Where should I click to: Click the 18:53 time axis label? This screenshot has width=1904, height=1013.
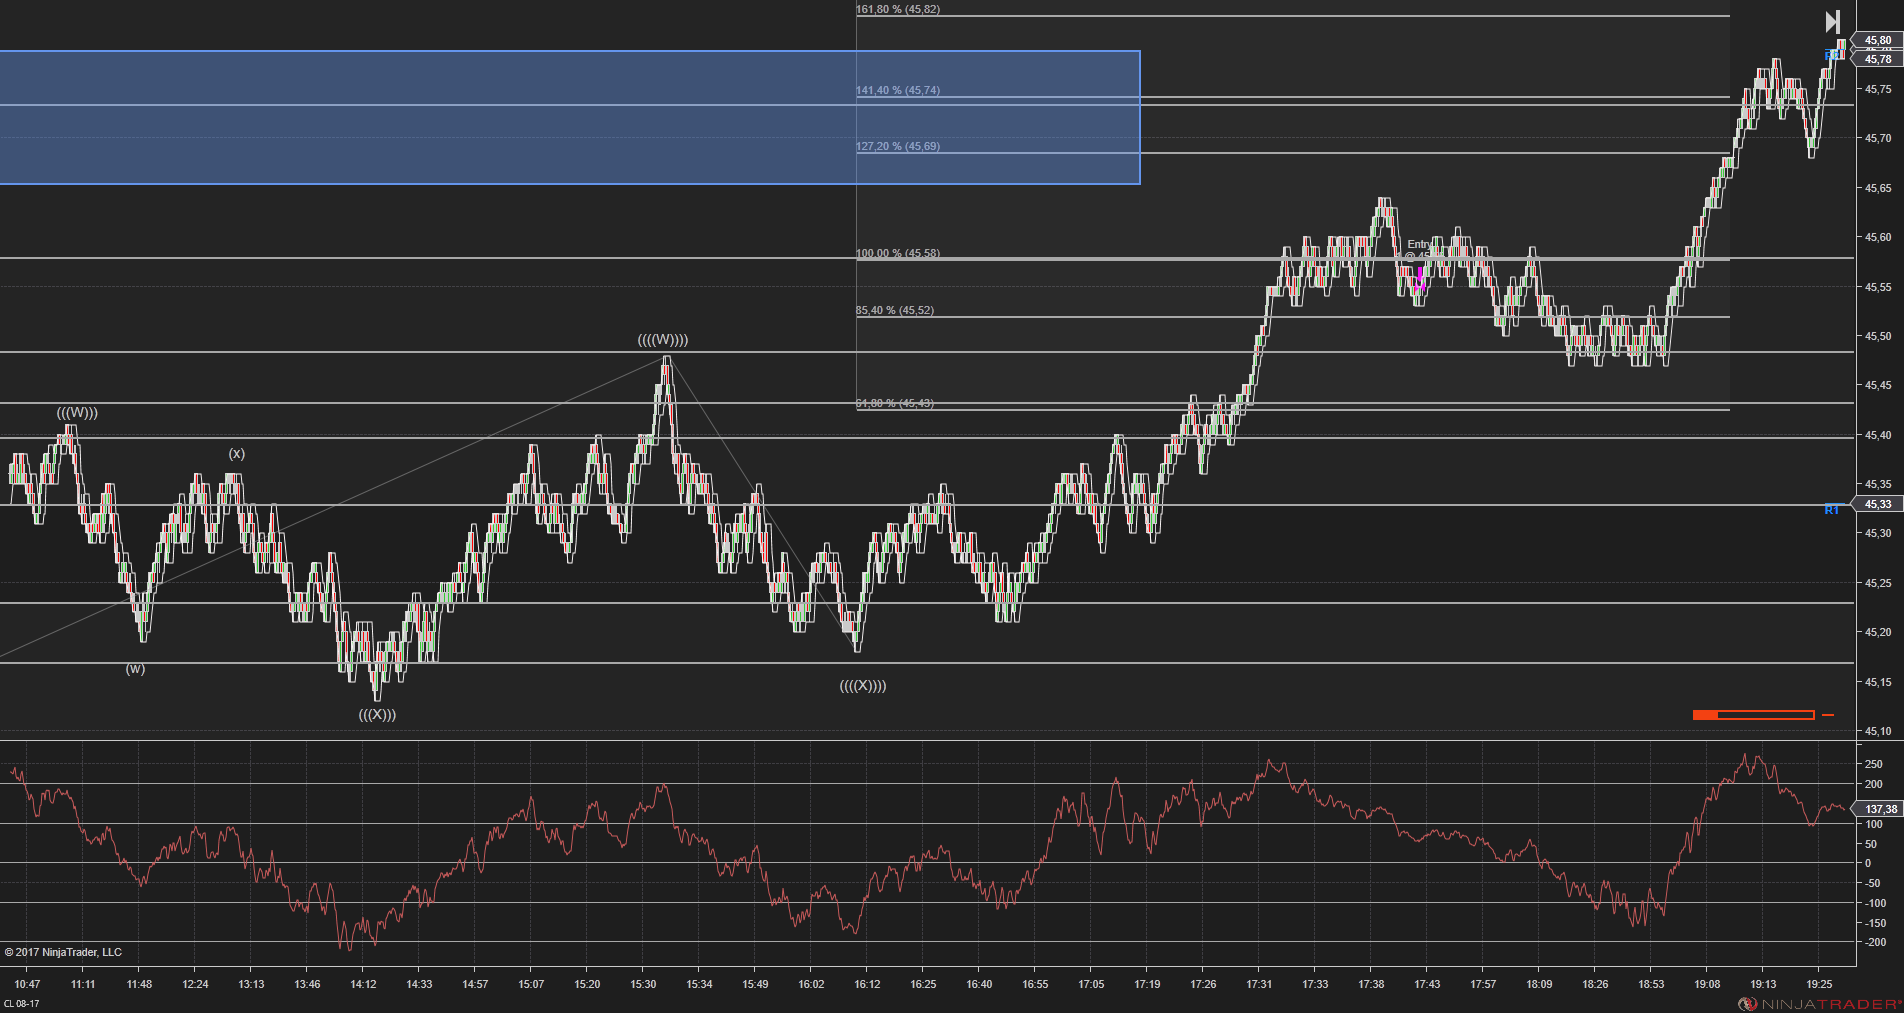click(1652, 984)
